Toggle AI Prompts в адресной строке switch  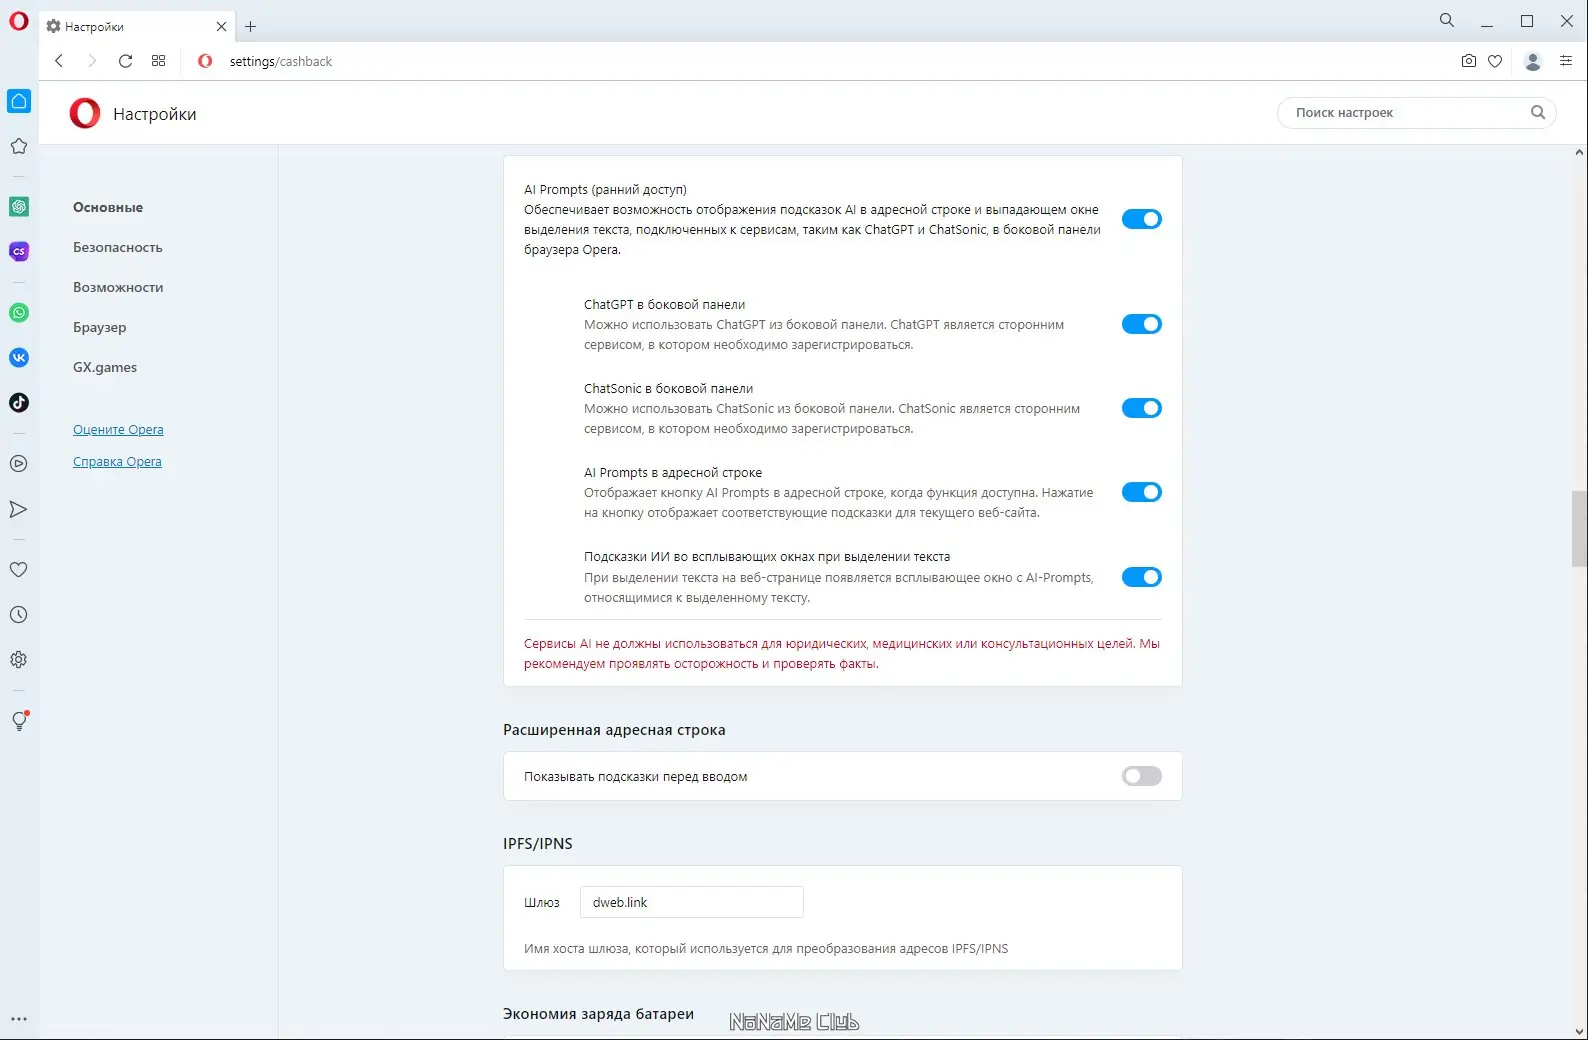tap(1141, 492)
